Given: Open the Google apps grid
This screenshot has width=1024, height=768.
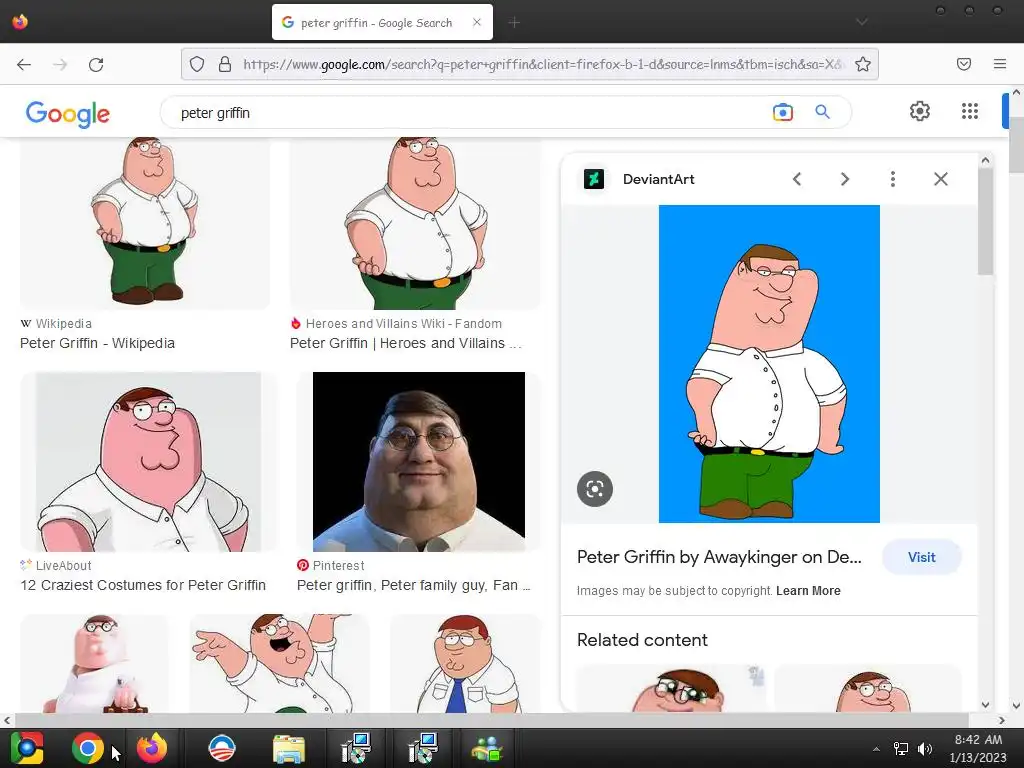Looking at the screenshot, I should coord(970,111).
